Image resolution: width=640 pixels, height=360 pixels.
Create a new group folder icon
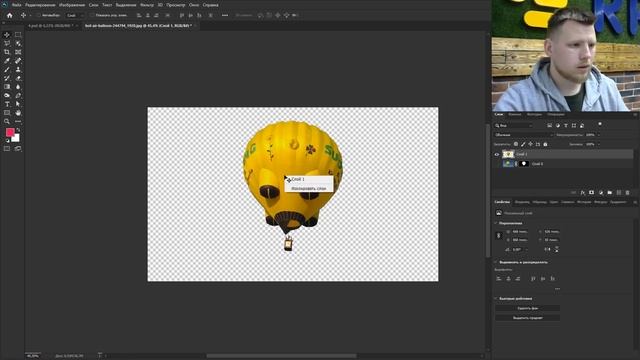(610, 193)
